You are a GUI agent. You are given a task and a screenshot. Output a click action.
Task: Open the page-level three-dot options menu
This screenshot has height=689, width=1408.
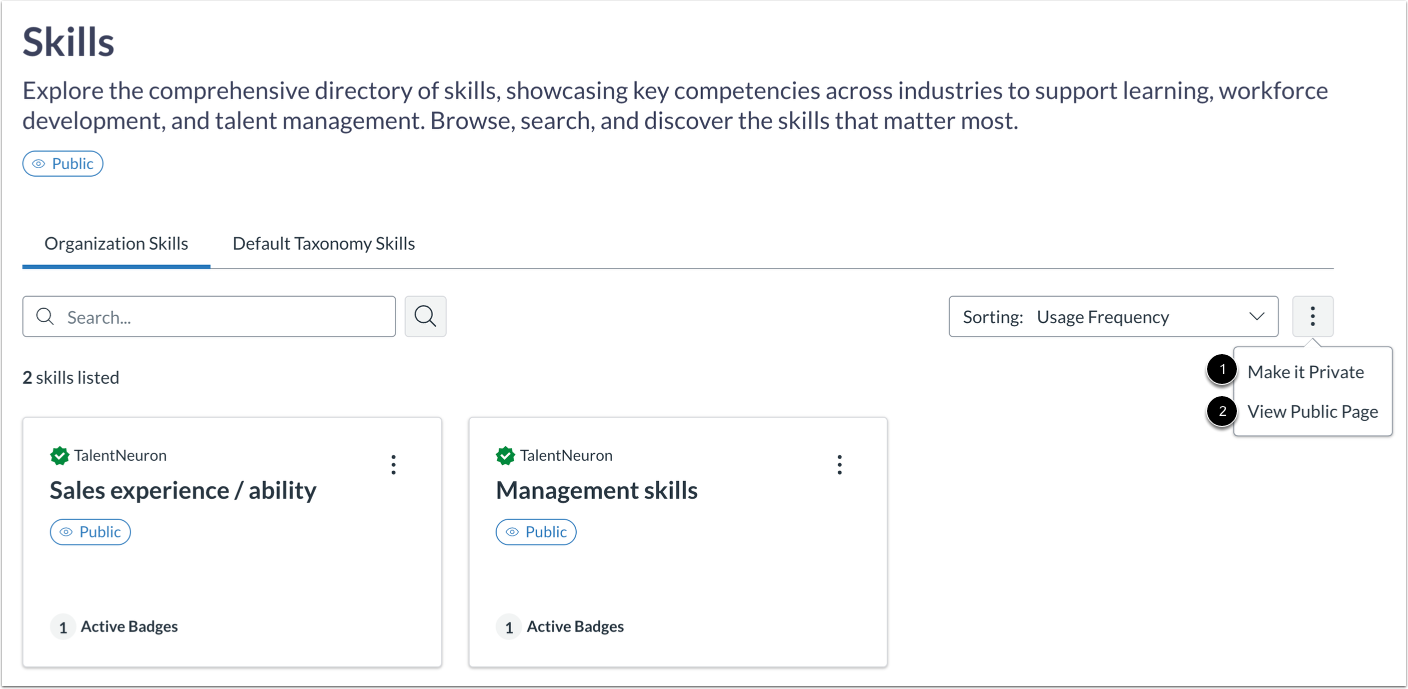coord(1312,317)
